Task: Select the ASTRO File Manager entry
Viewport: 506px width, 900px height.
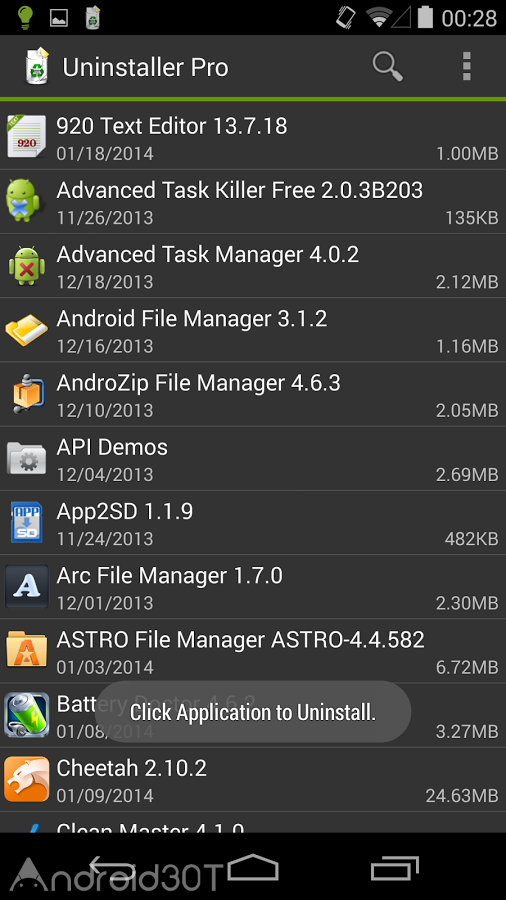Action: tap(253, 651)
